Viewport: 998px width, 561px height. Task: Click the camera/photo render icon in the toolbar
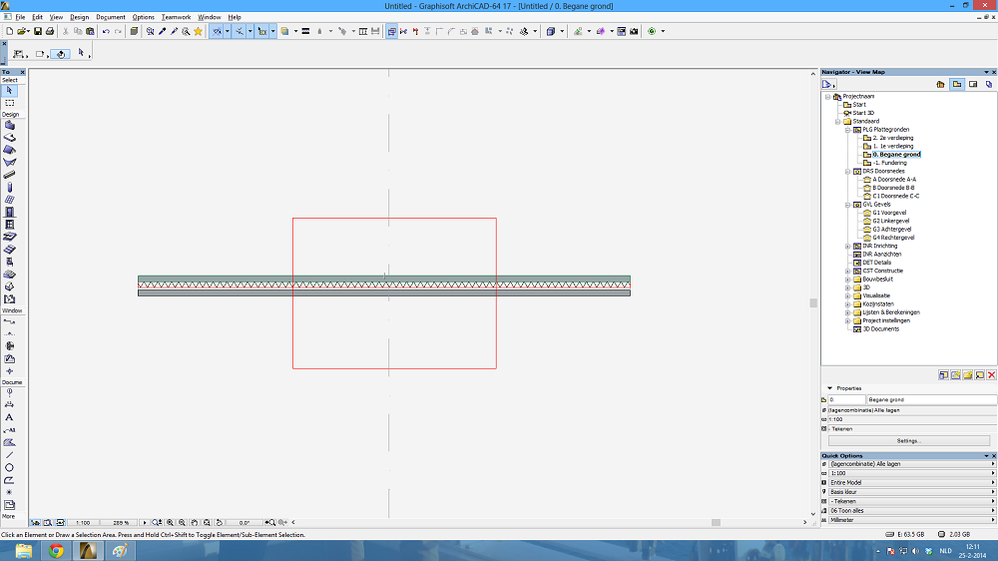click(x=634, y=31)
